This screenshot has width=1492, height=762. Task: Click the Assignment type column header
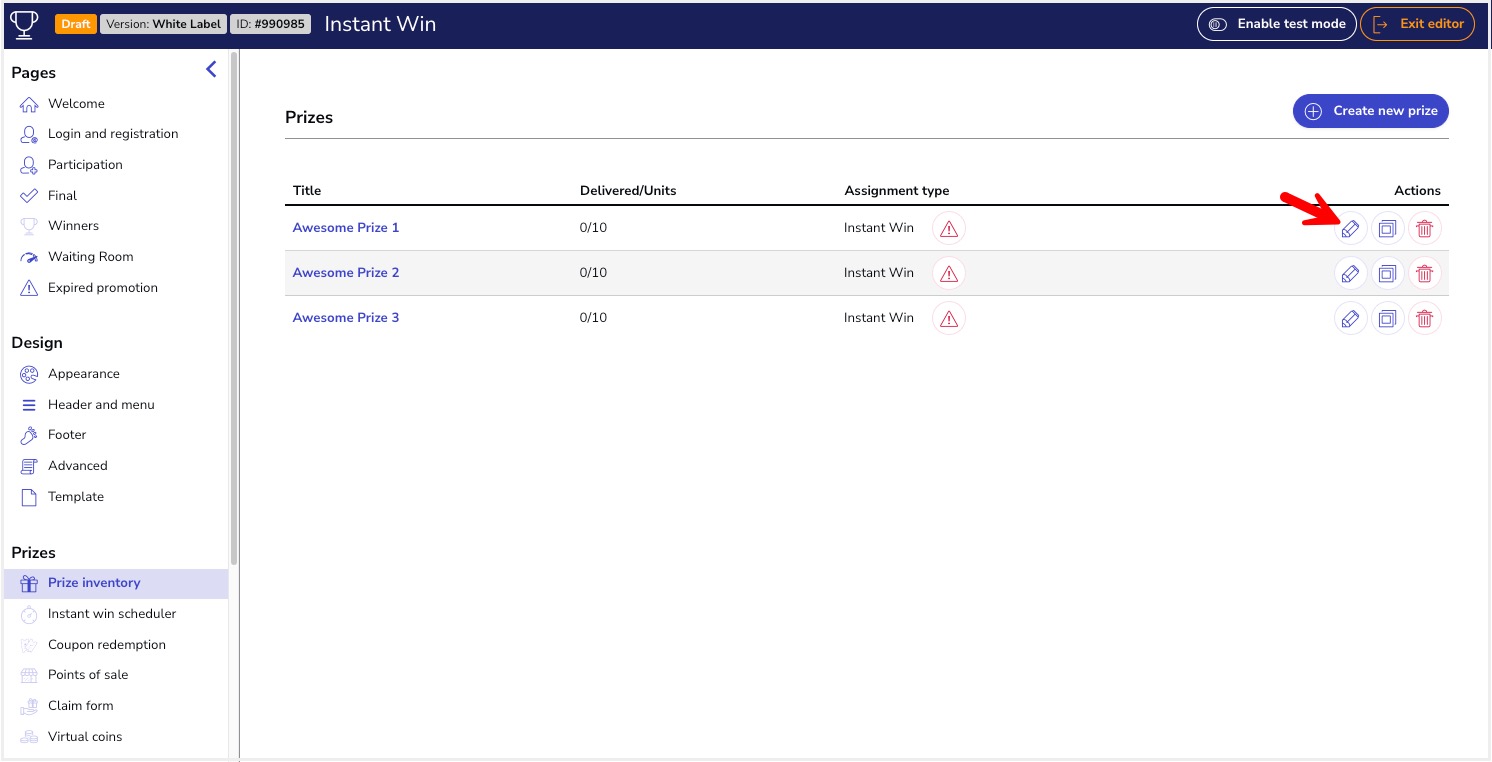tap(897, 191)
